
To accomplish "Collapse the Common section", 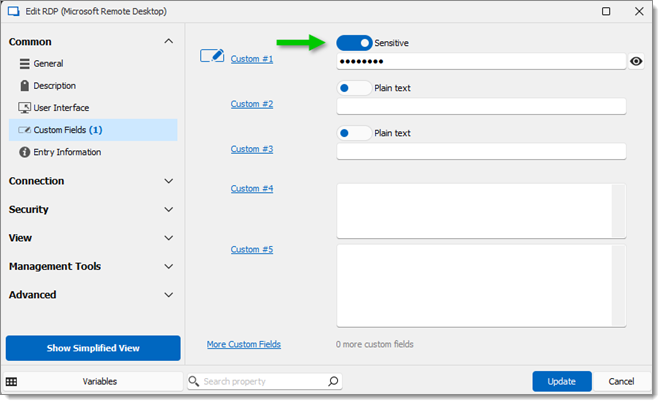I will tap(169, 41).
